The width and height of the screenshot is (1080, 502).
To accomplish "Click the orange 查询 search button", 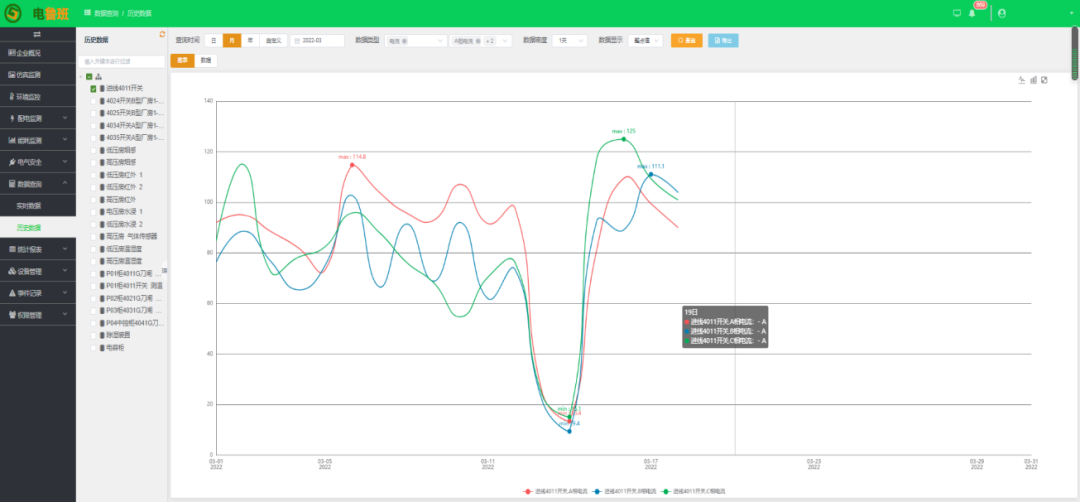I will pyautogui.click(x=686, y=40).
